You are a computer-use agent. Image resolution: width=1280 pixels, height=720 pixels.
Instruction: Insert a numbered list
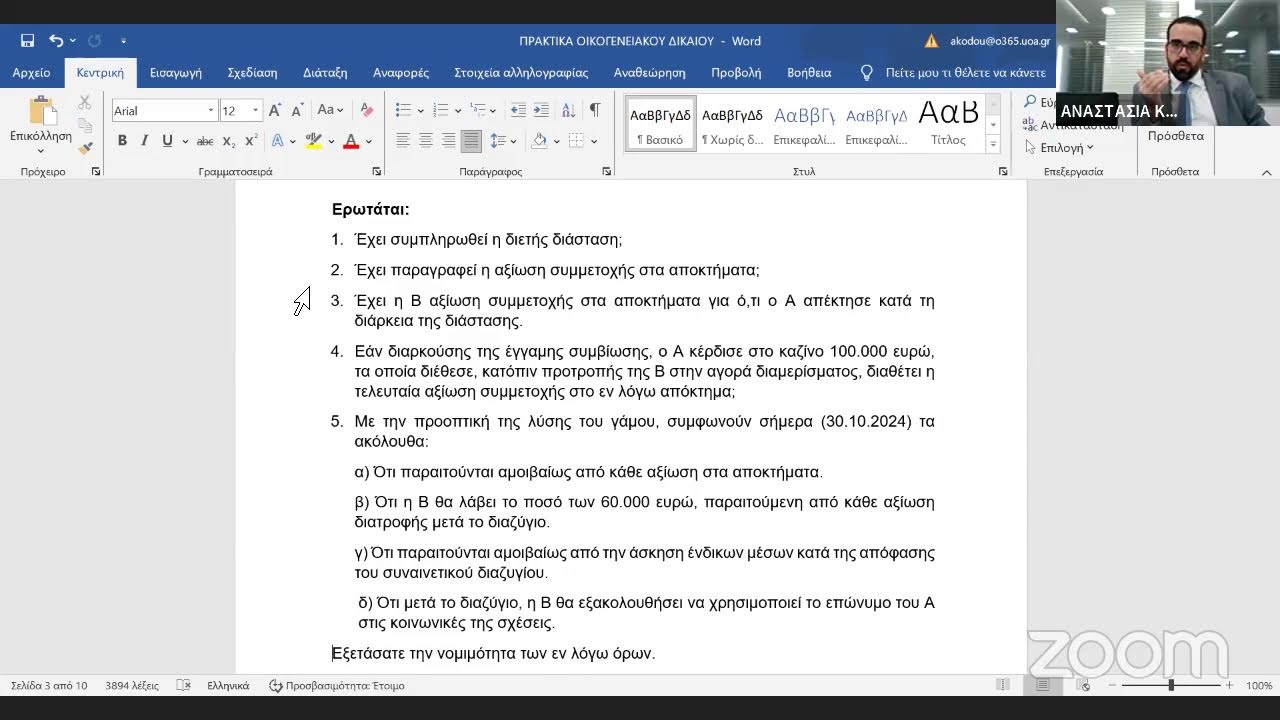point(441,110)
